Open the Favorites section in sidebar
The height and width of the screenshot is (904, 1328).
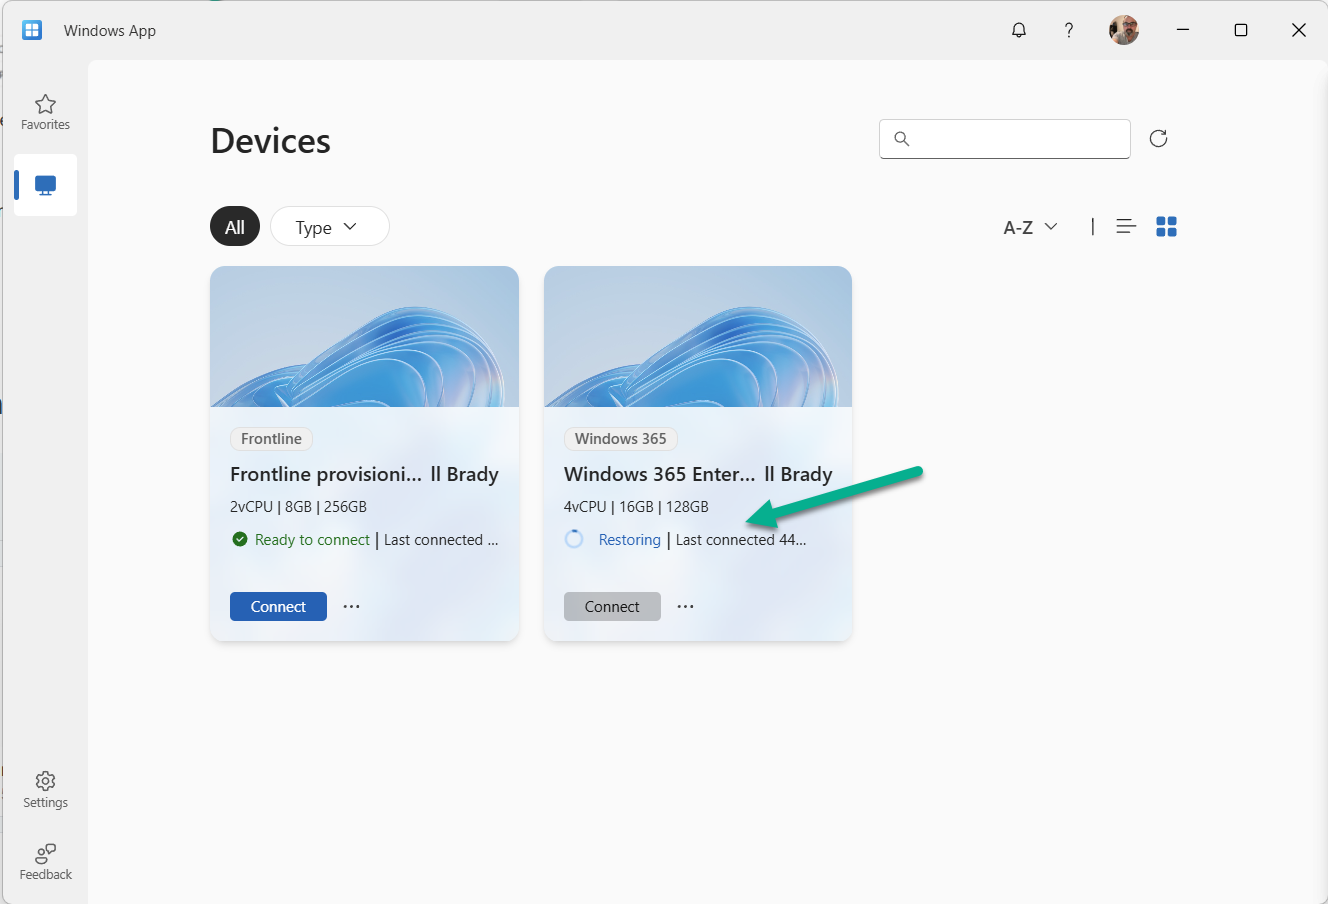pos(45,112)
